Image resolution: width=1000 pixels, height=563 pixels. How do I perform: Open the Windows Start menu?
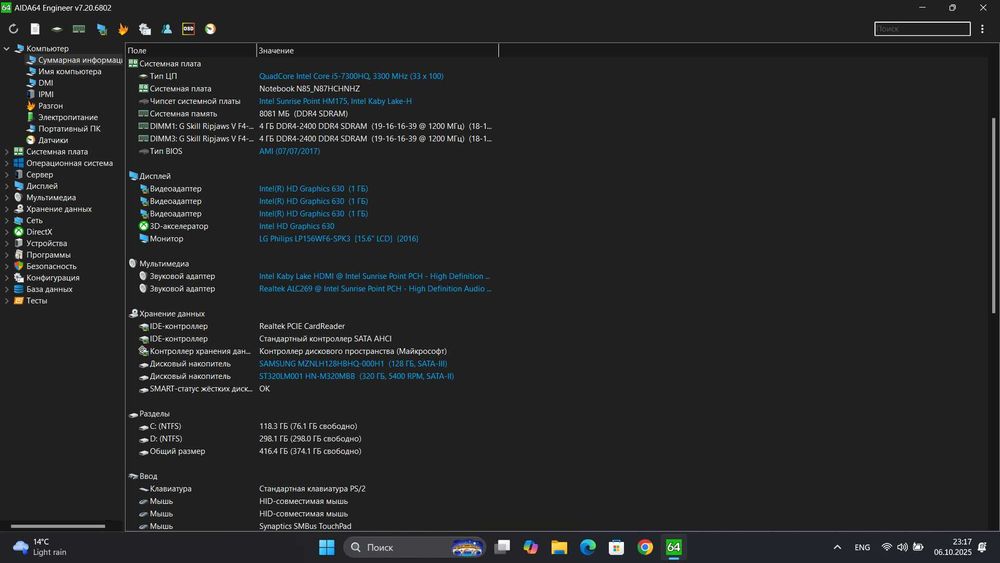pos(327,547)
